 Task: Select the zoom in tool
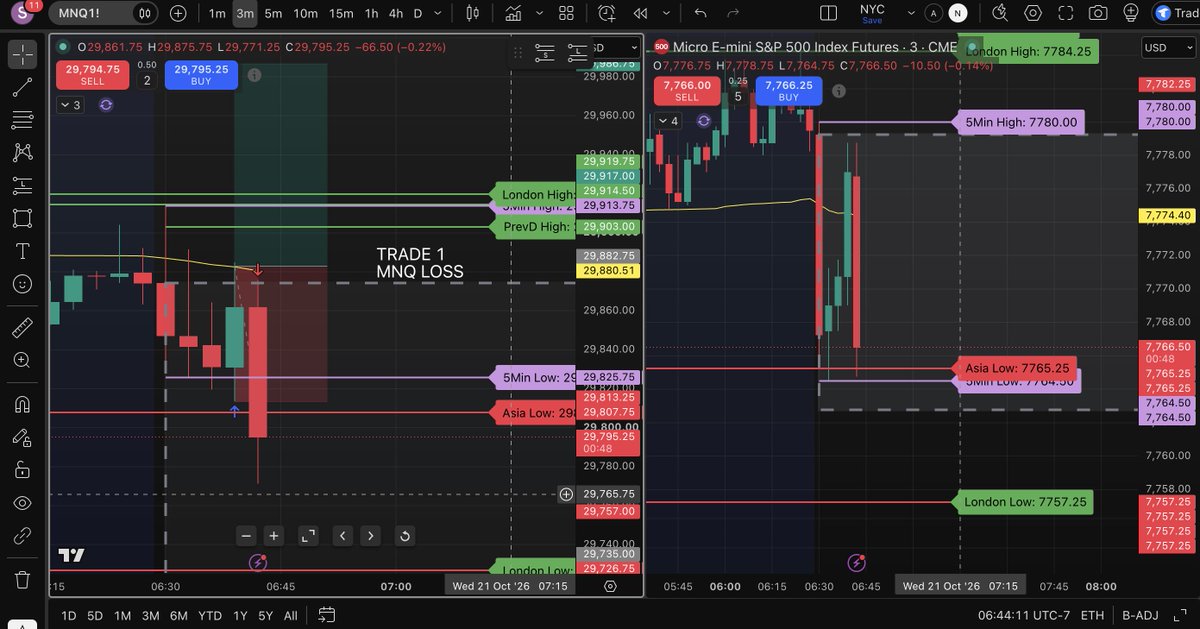click(x=22, y=360)
